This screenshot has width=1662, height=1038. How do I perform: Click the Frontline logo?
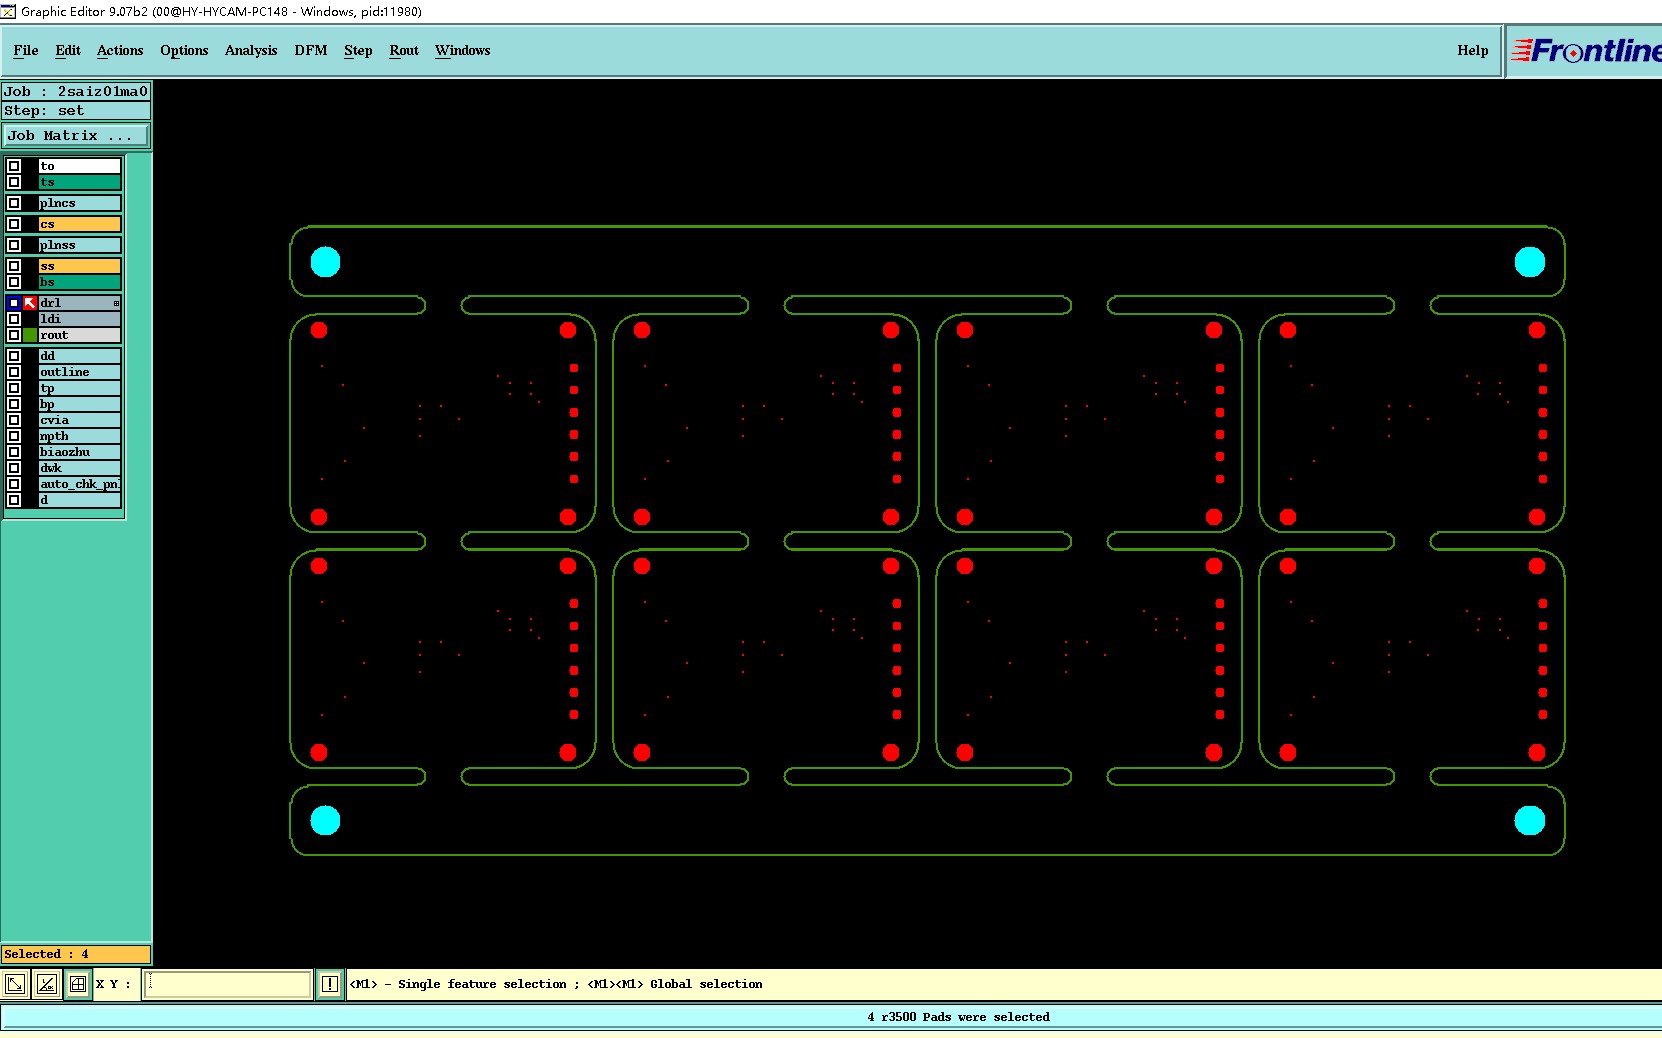[x=1586, y=50]
